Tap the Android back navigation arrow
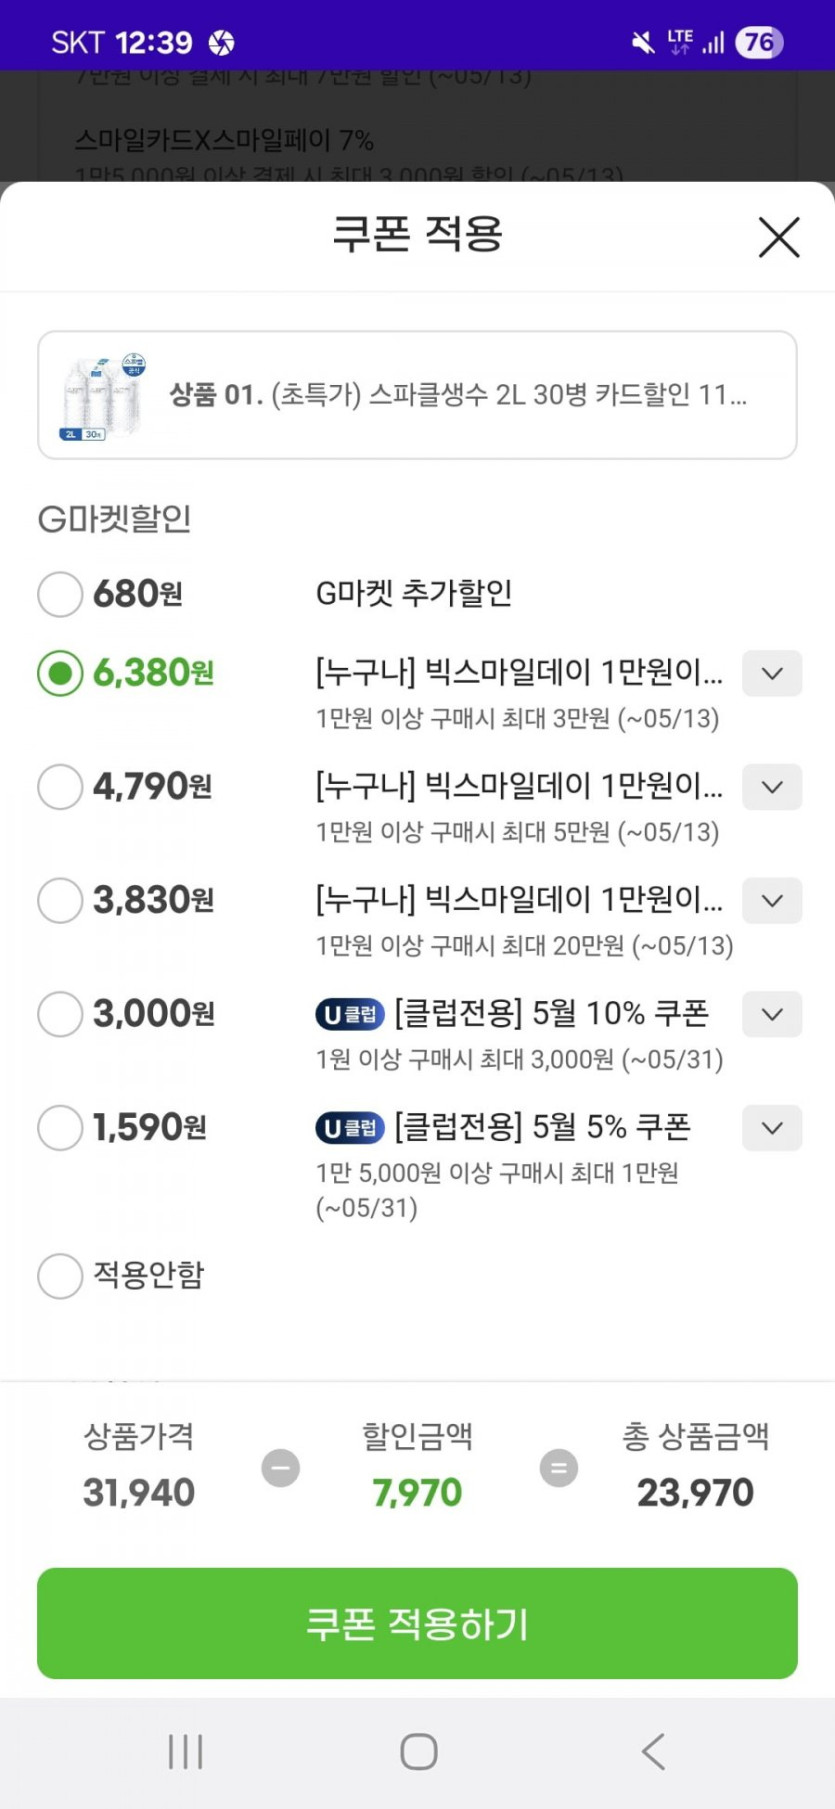 [x=653, y=1751]
